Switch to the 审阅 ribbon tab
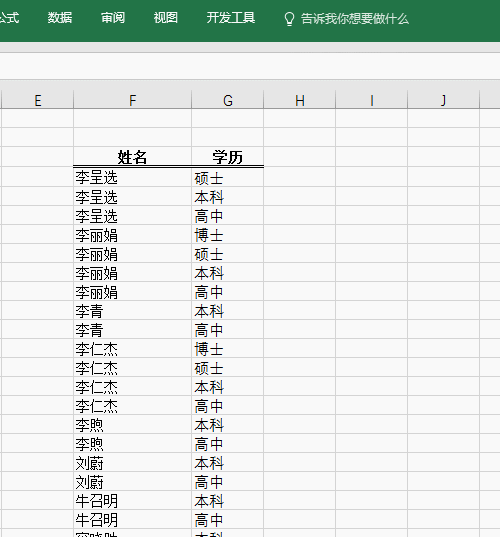 coord(113,18)
